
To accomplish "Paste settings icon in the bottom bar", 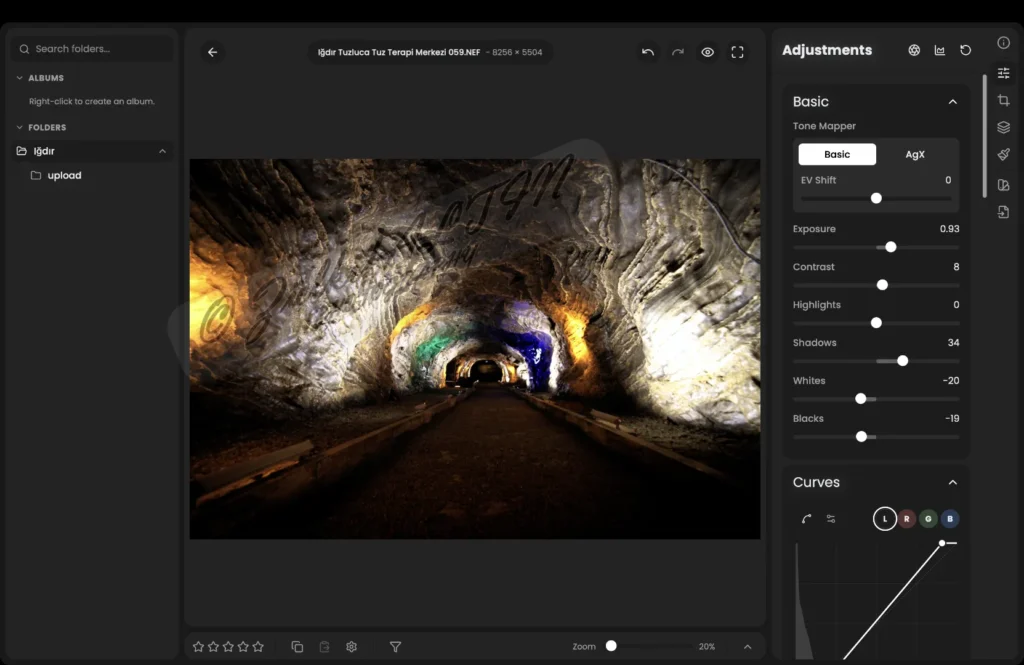I will pos(324,647).
